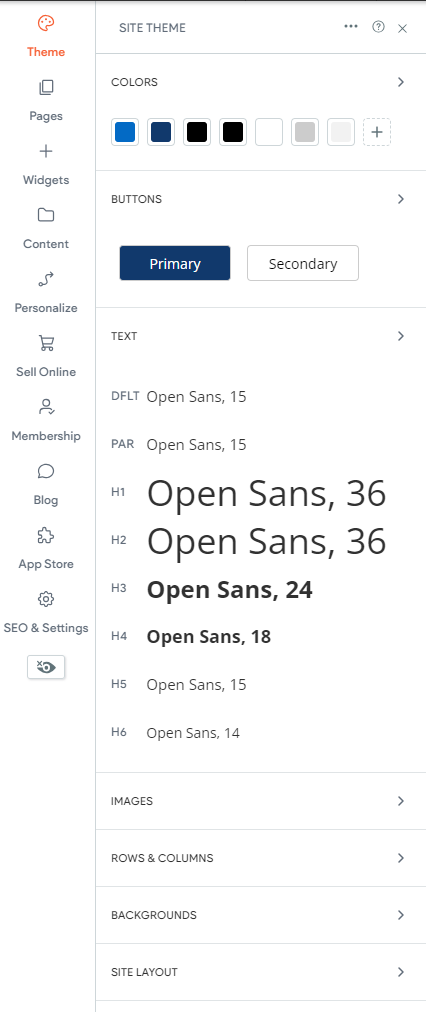This screenshot has width=426, height=1012.
Task: Add a new color with plus swatch
Action: pyautogui.click(x=377, y=132)
